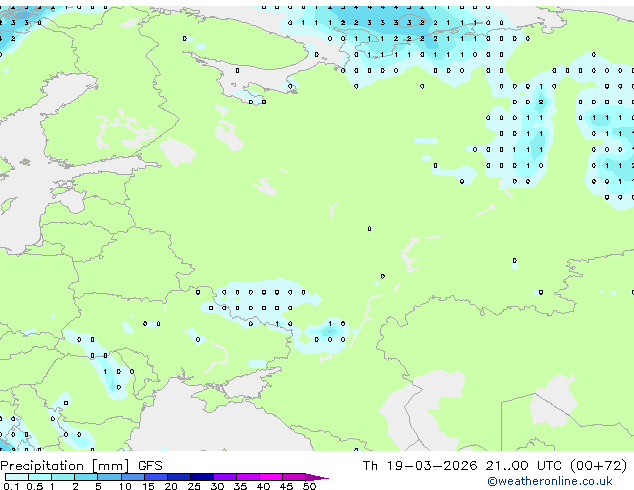Click the 20–25 mm legend color swatch
The width and height of the screenshot is (634, 490).
coord(179,477)
